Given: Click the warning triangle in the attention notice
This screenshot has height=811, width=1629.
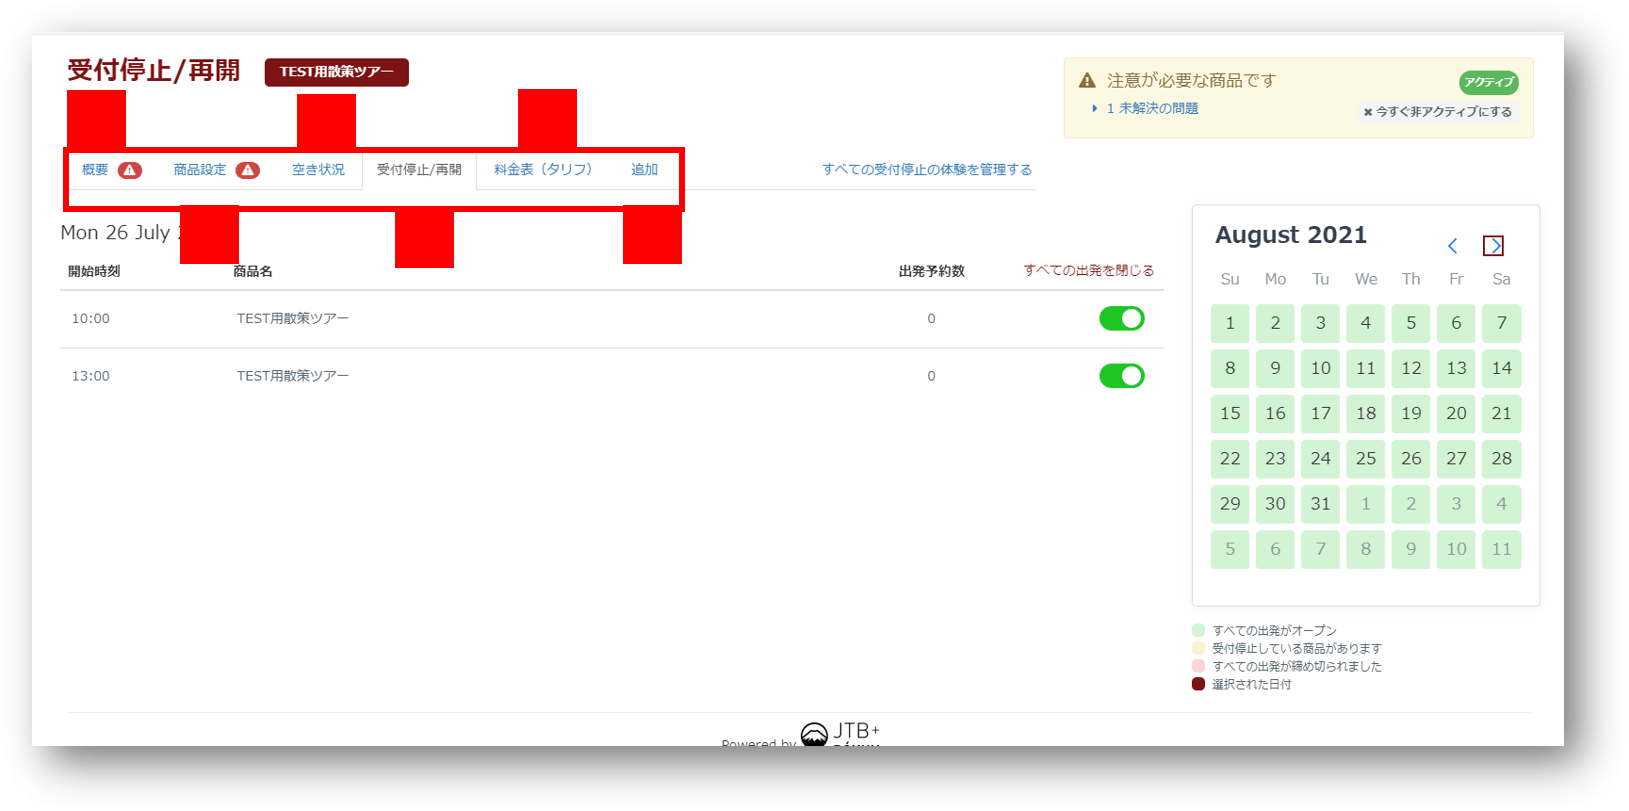Looking at the screenshot, I should click(1087, 80).
